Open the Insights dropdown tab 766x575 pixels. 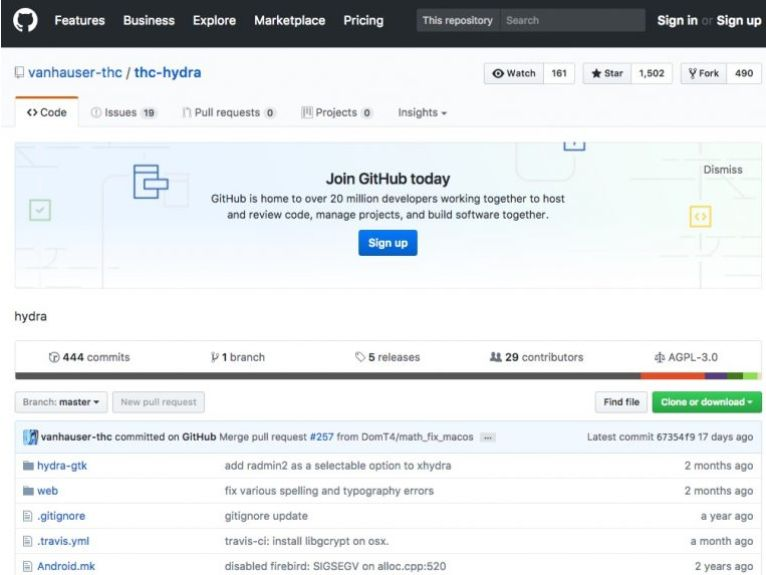tap(422, 113)
